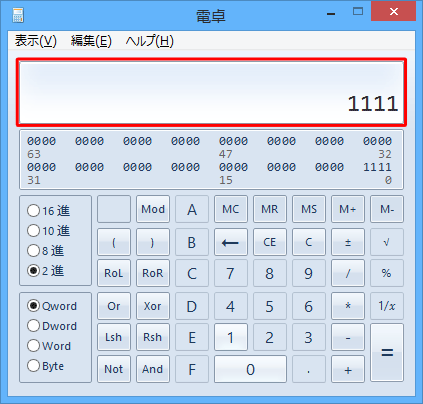
Task: Click the hex digit D button
Action: (192, 306)
